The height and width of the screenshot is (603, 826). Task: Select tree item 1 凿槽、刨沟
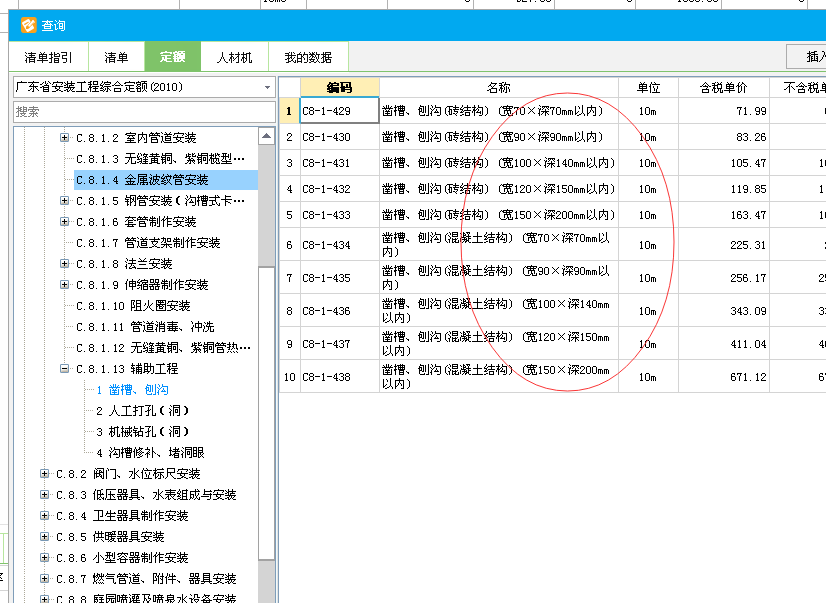(133, 390)
